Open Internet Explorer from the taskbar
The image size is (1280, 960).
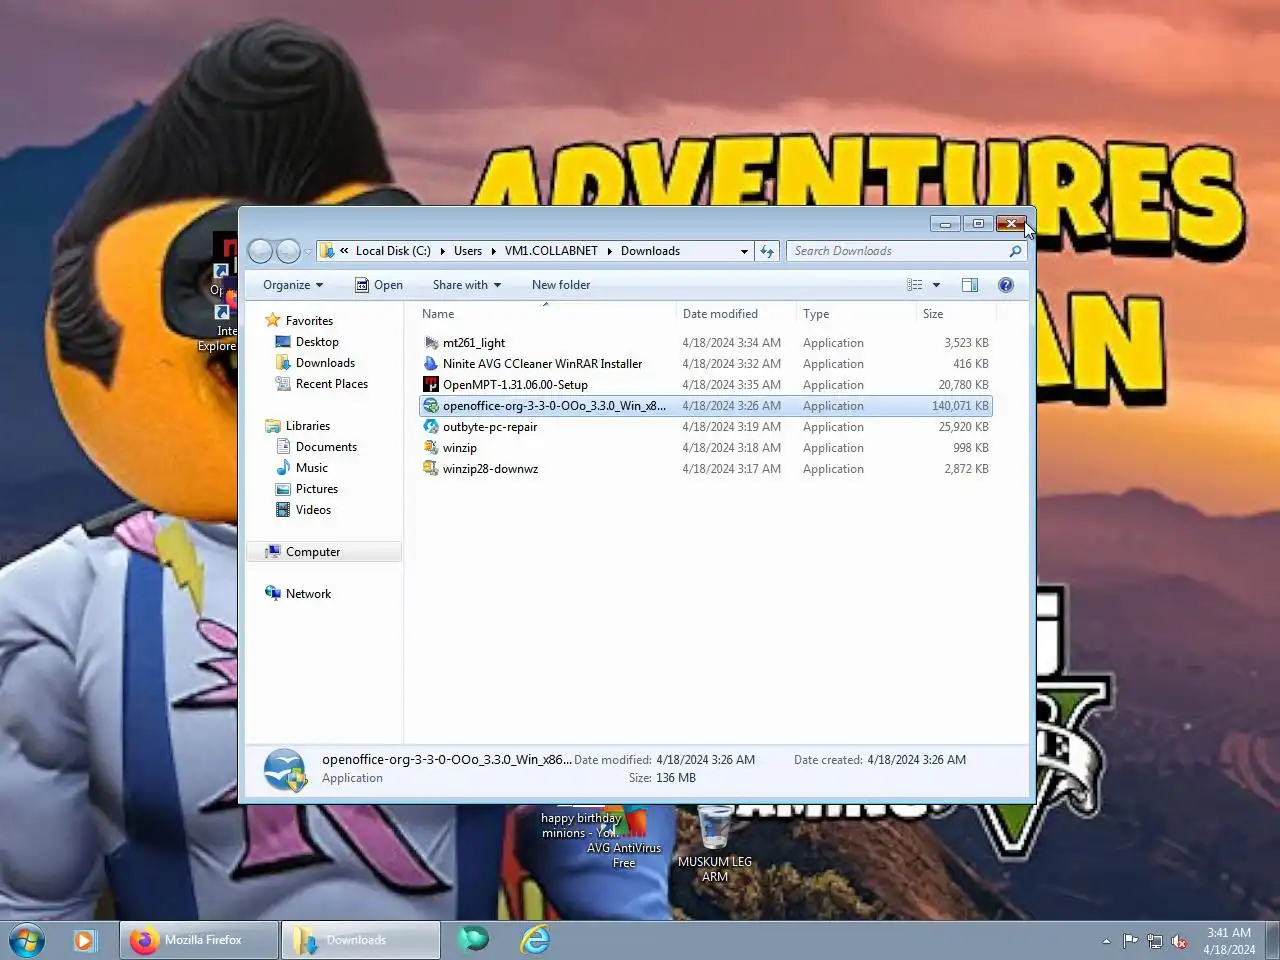click(x=535, y=940)
